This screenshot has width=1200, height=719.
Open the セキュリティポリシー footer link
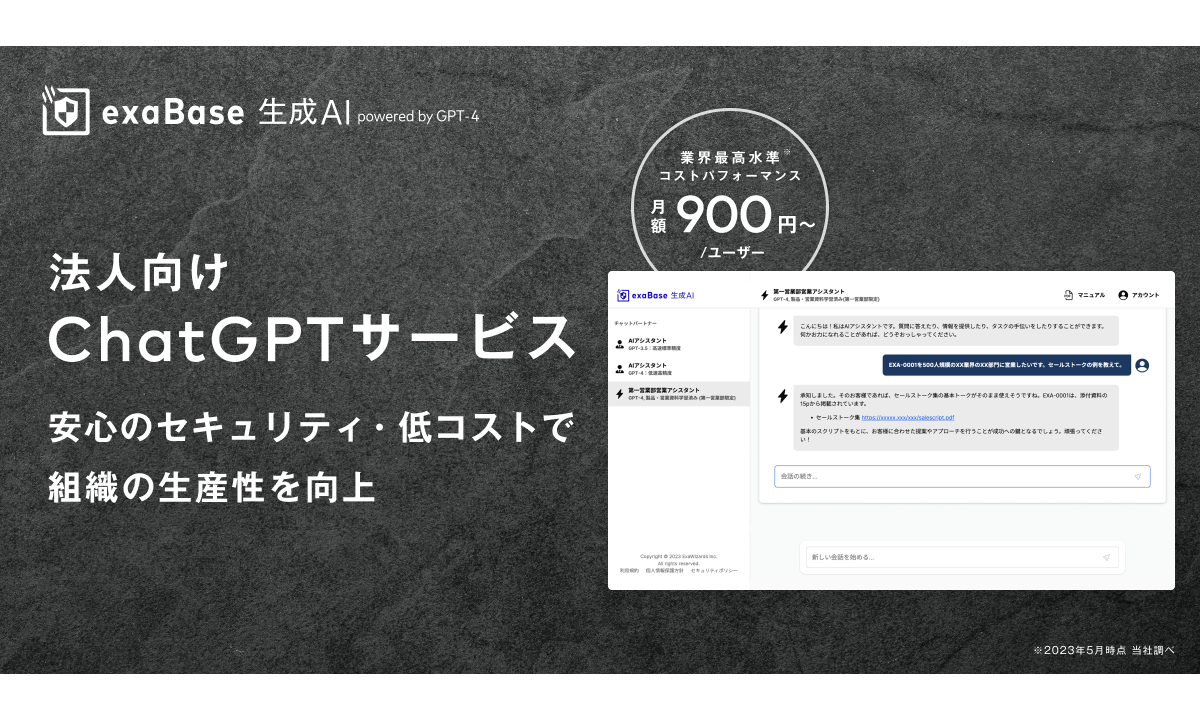pos(714,570)
